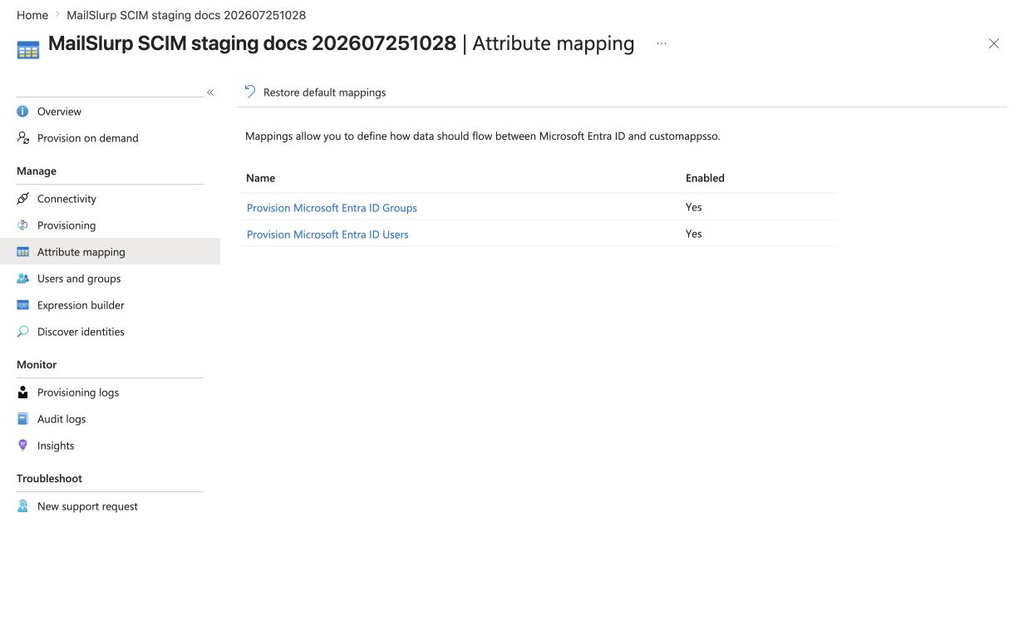Open Users and groups

pos(79,278)
